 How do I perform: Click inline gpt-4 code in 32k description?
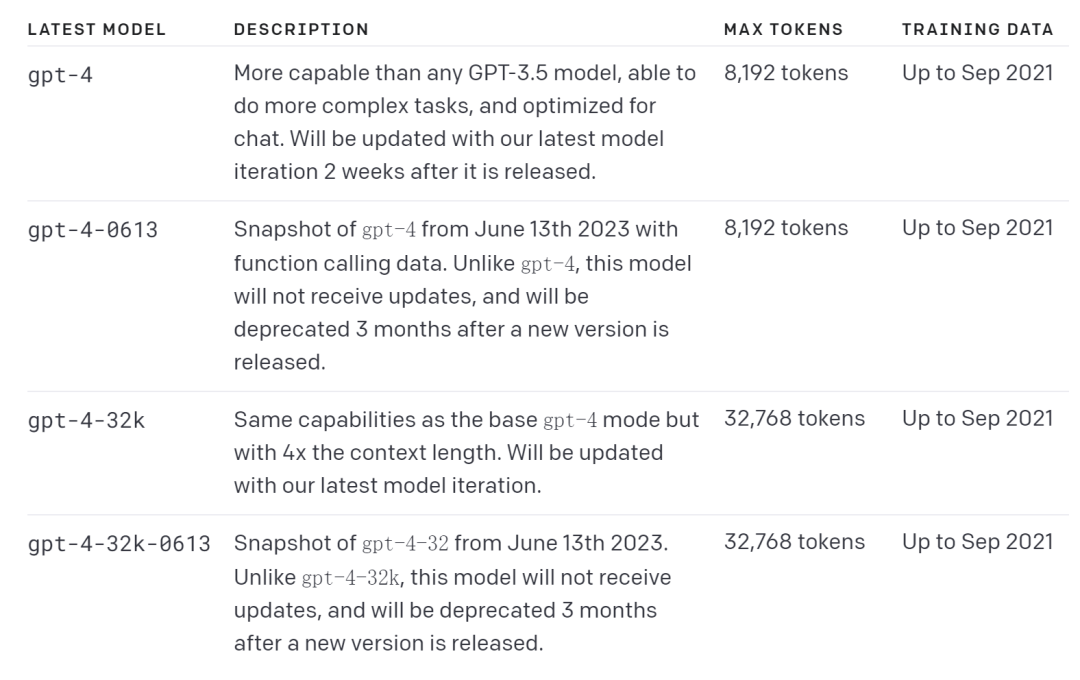click(x=570, y=420)
